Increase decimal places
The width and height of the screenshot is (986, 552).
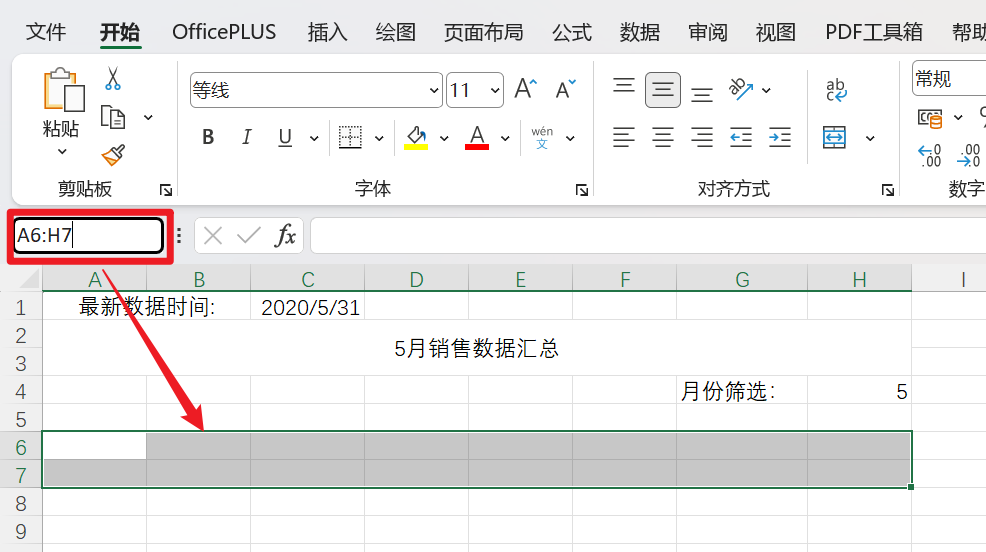(930, 155)
